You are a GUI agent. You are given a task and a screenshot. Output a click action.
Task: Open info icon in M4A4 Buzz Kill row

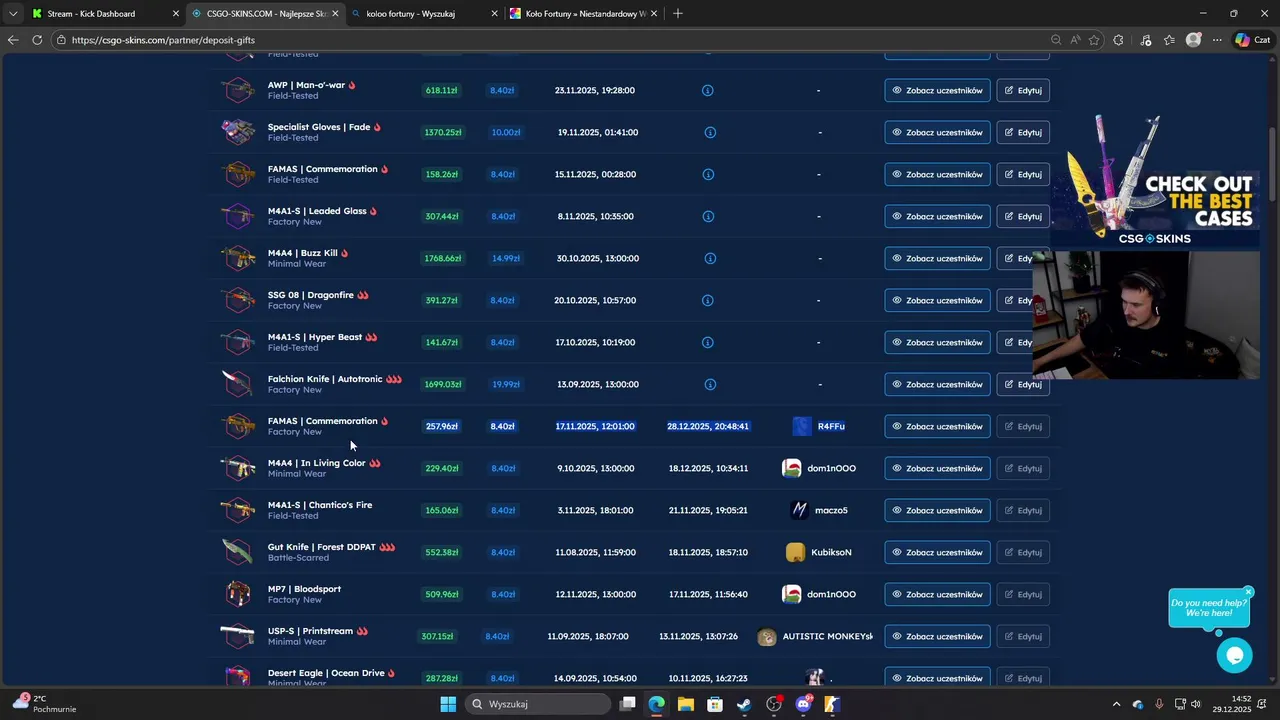710,258
